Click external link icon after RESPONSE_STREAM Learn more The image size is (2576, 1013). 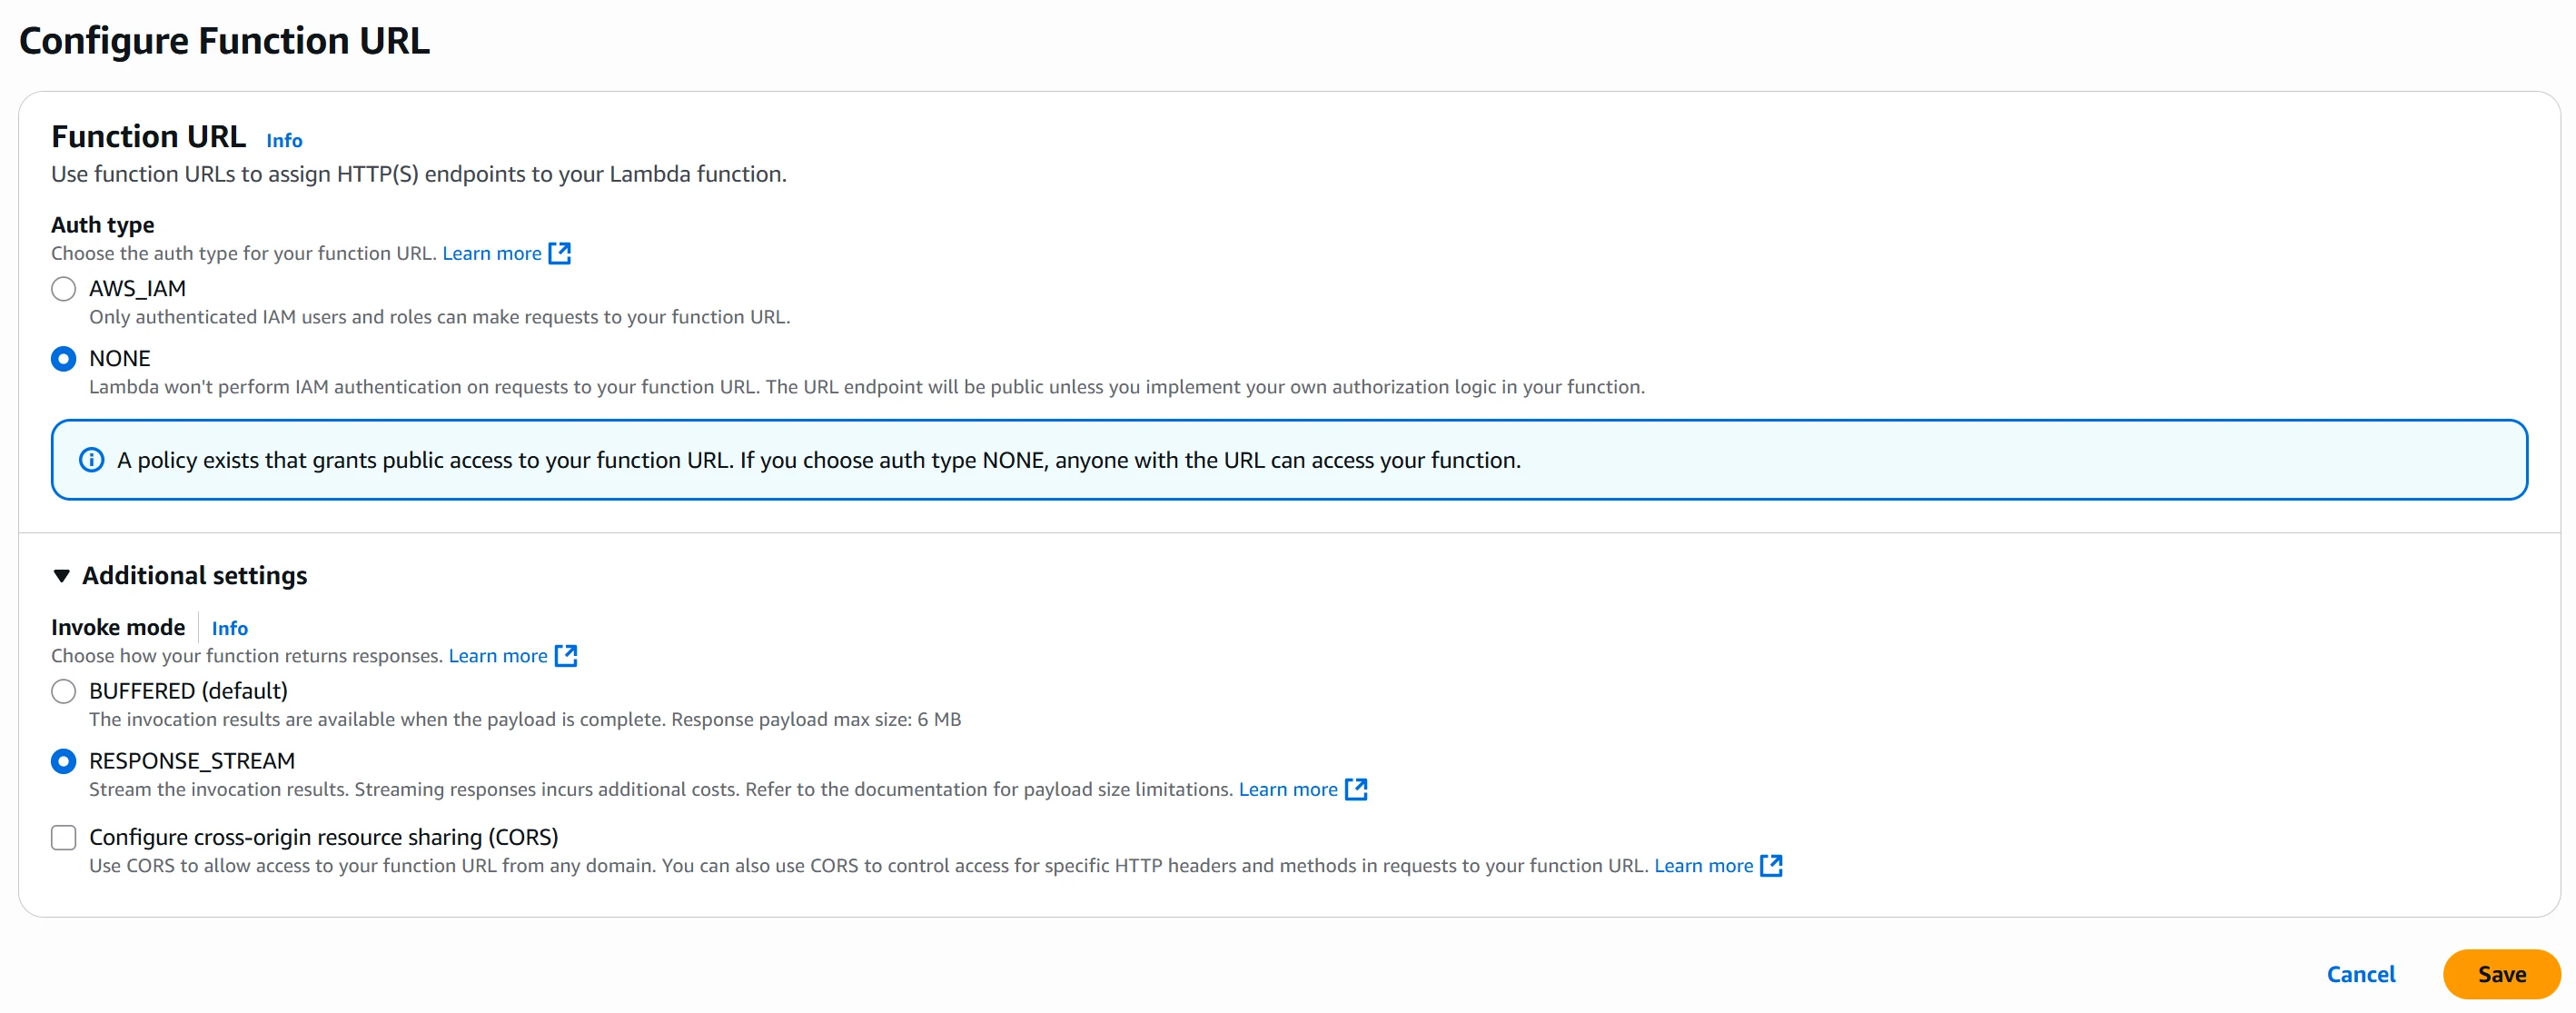coord(1356,789)
